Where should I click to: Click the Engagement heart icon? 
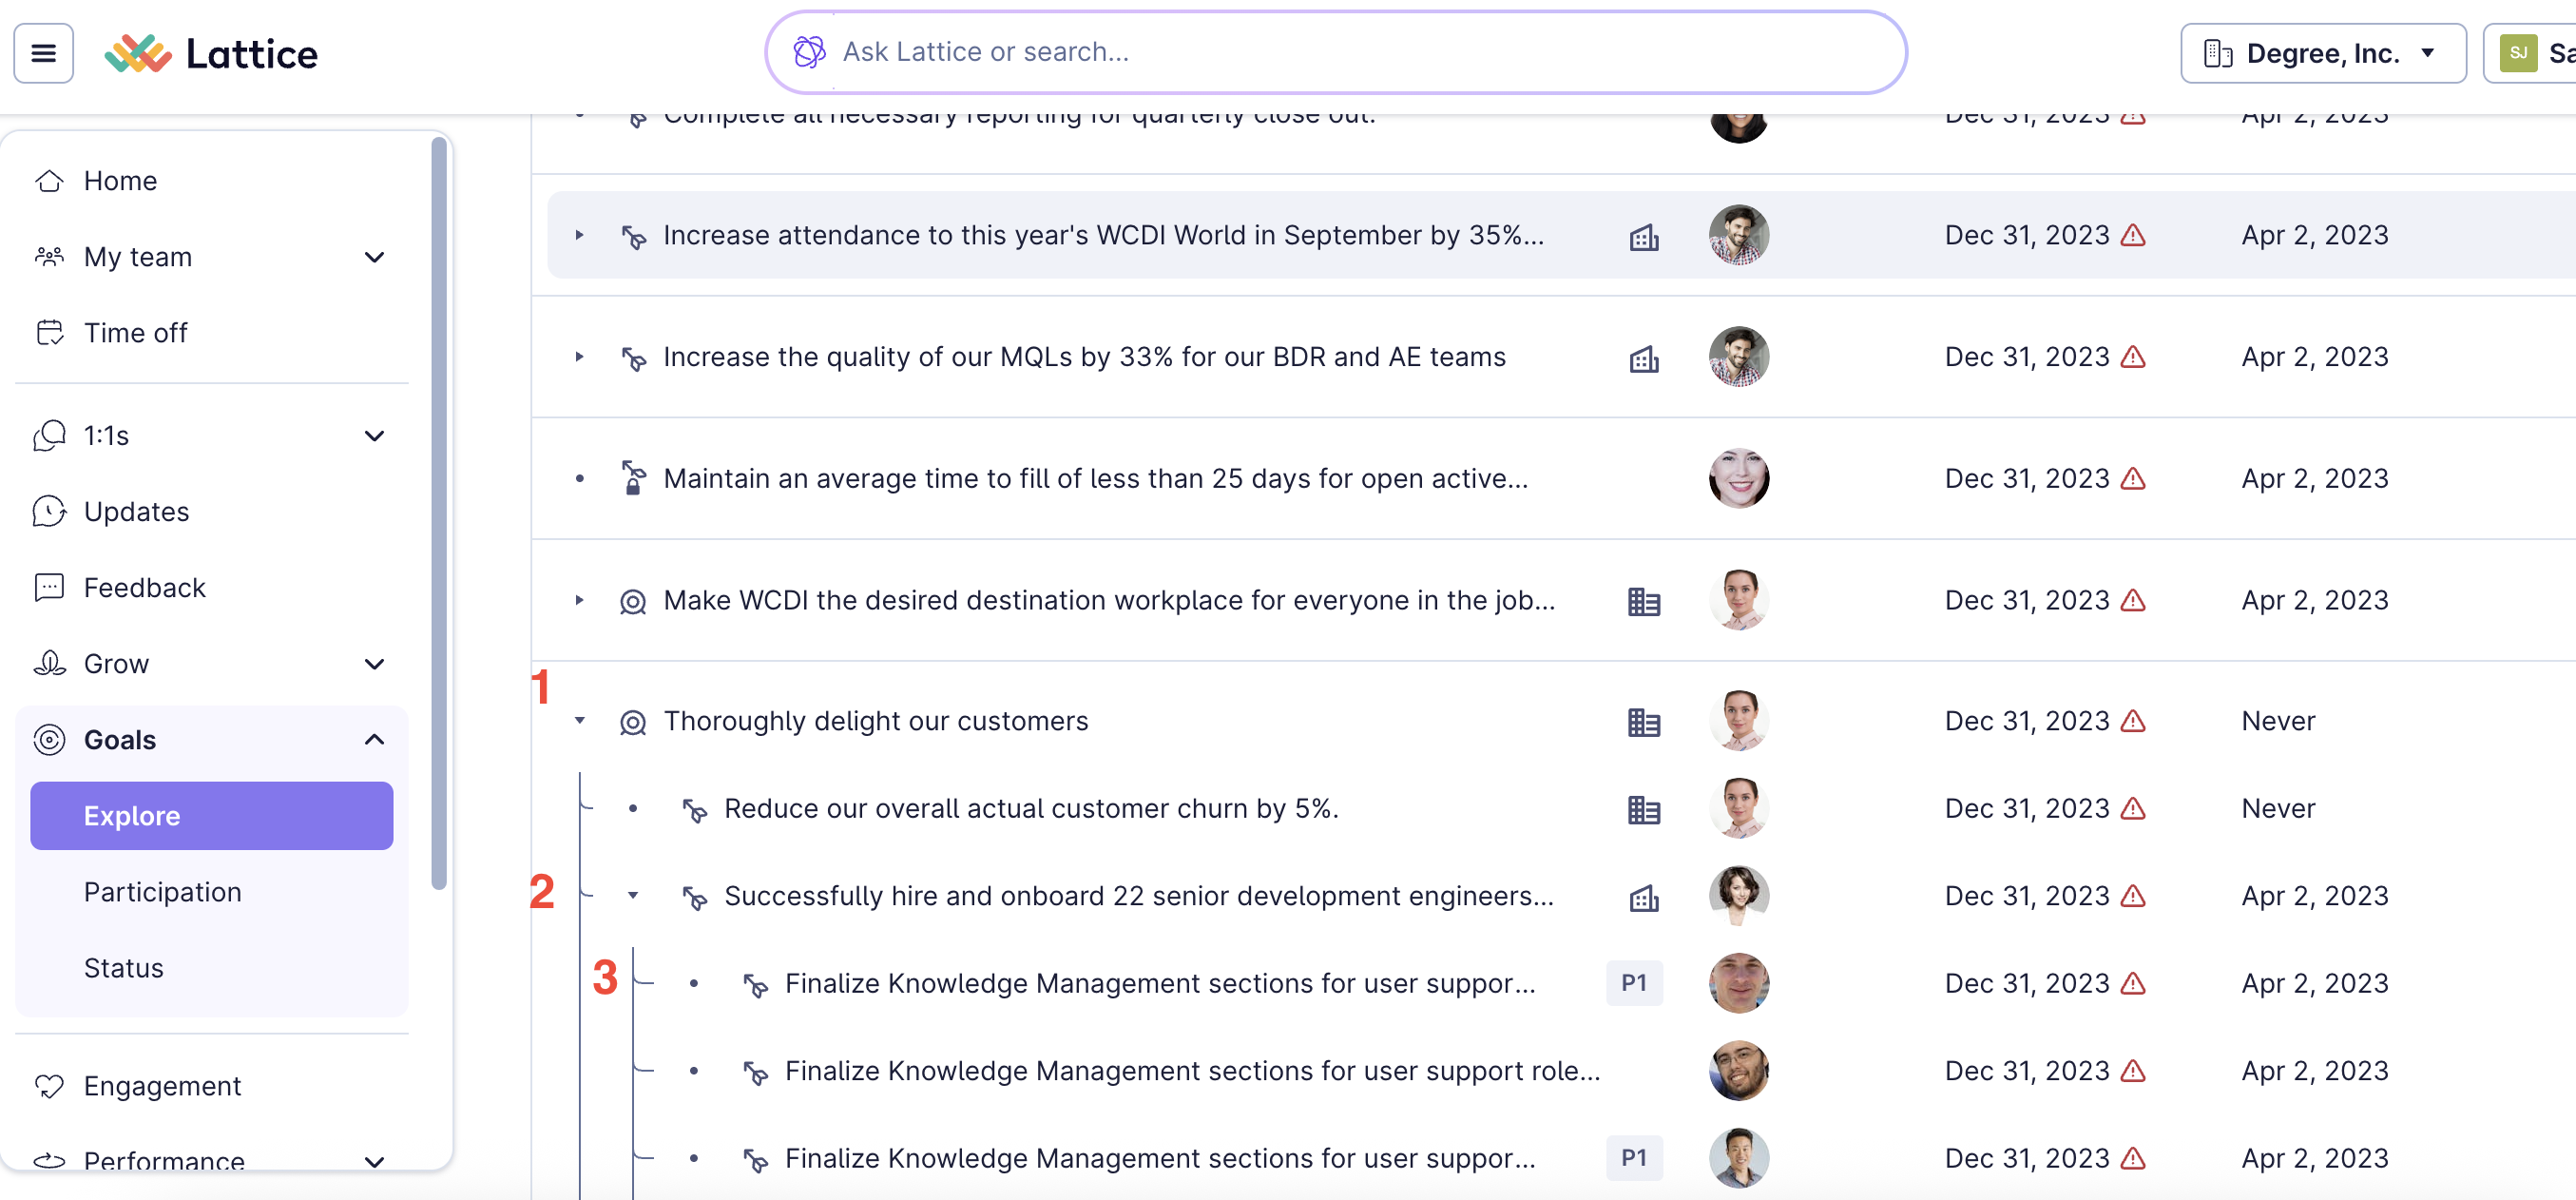(x=49, y=1086)
